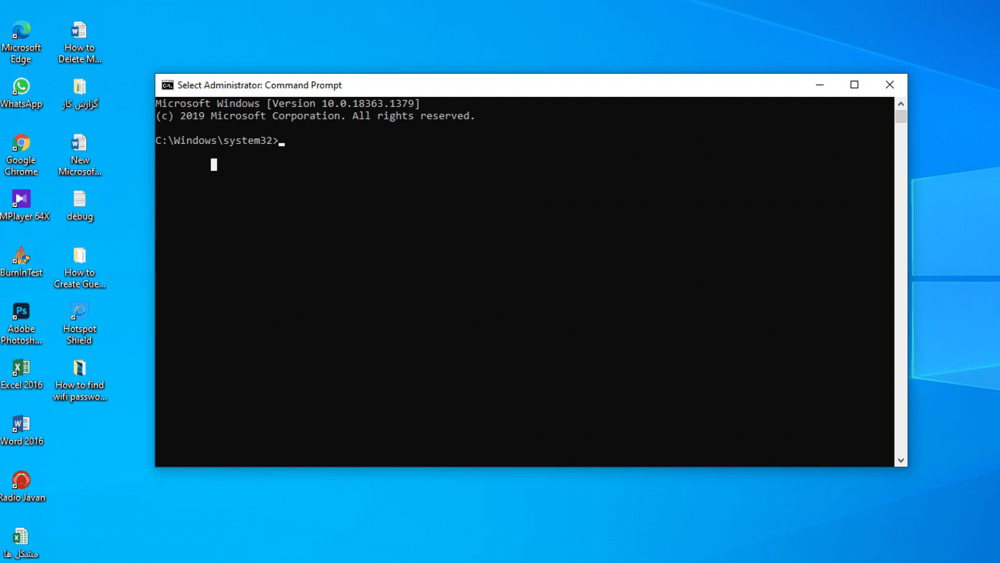
Task: Click the Command Prompt scrollbar down arrow
Action: 901,460
